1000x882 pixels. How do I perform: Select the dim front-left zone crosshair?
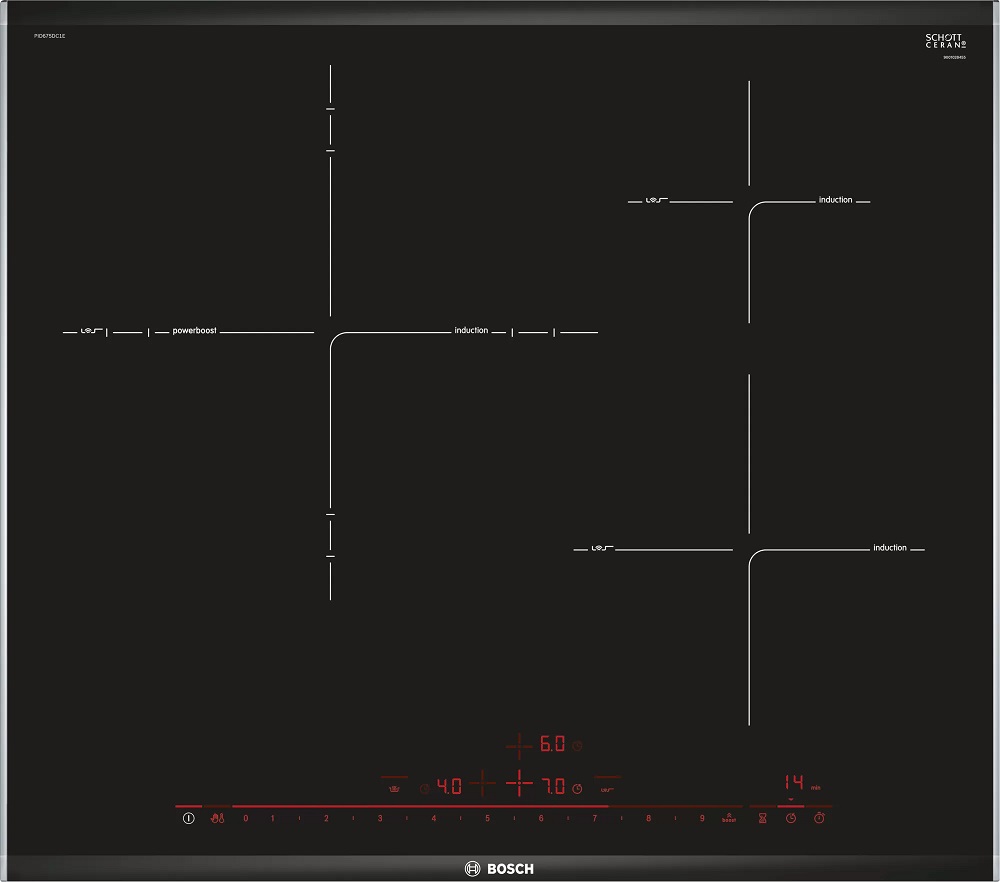pos(483,785)
